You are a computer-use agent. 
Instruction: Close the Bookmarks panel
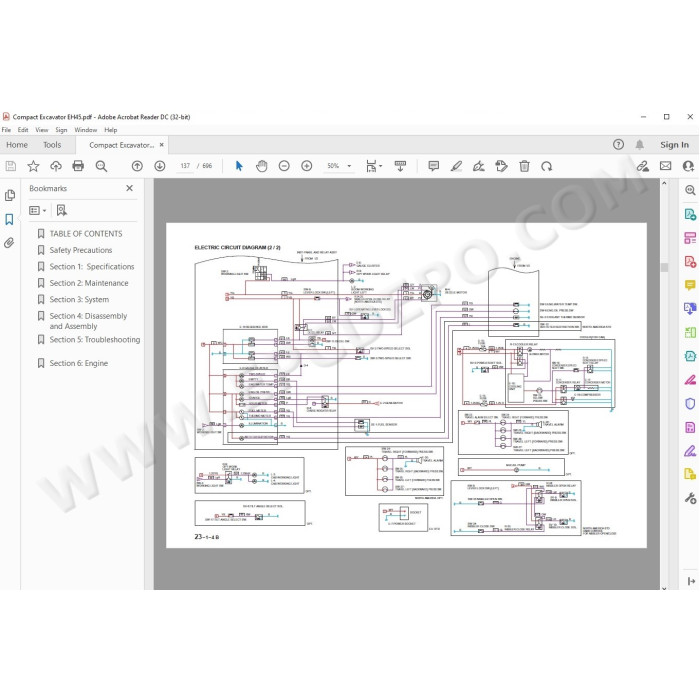[x=129, y=188]
